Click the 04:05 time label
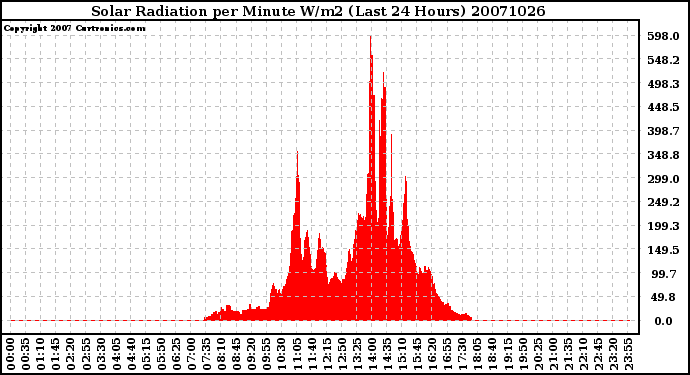Screen dimensions: 690x375 pos(116,354)
